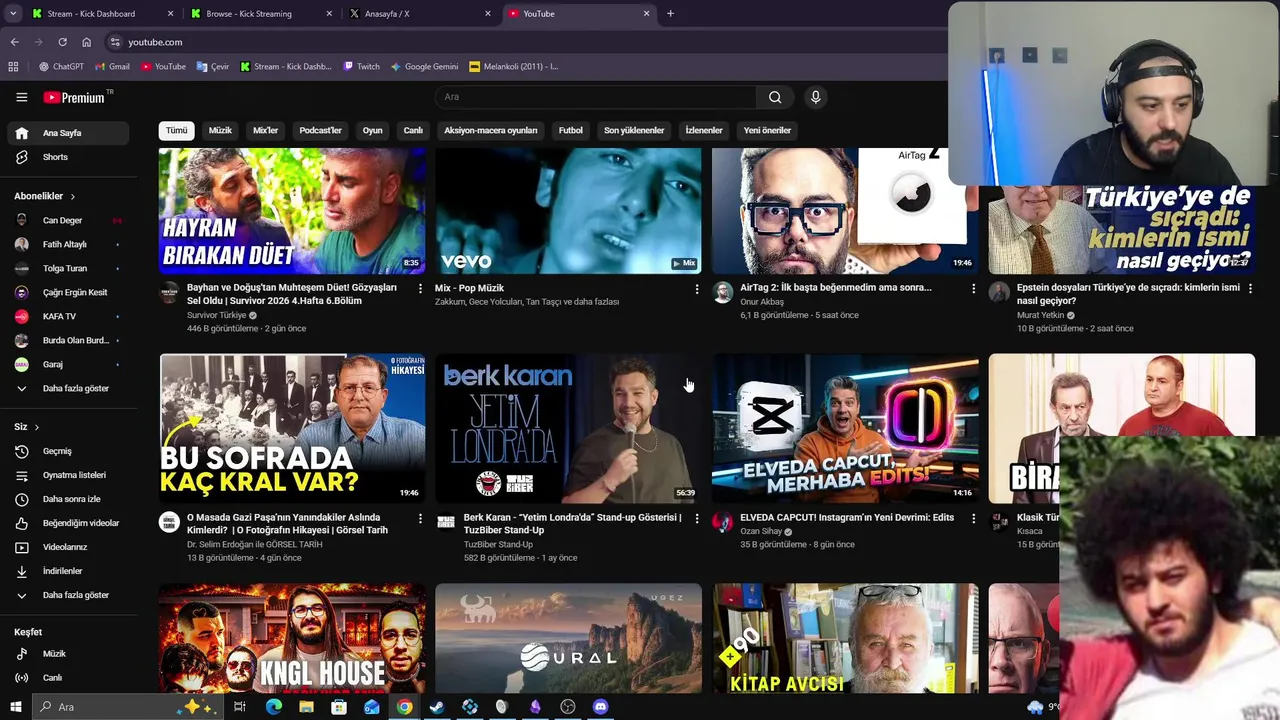This screenshot has width=1280, height=720.
Task: Open a new browser tab
Action: [x=670, y=14]
